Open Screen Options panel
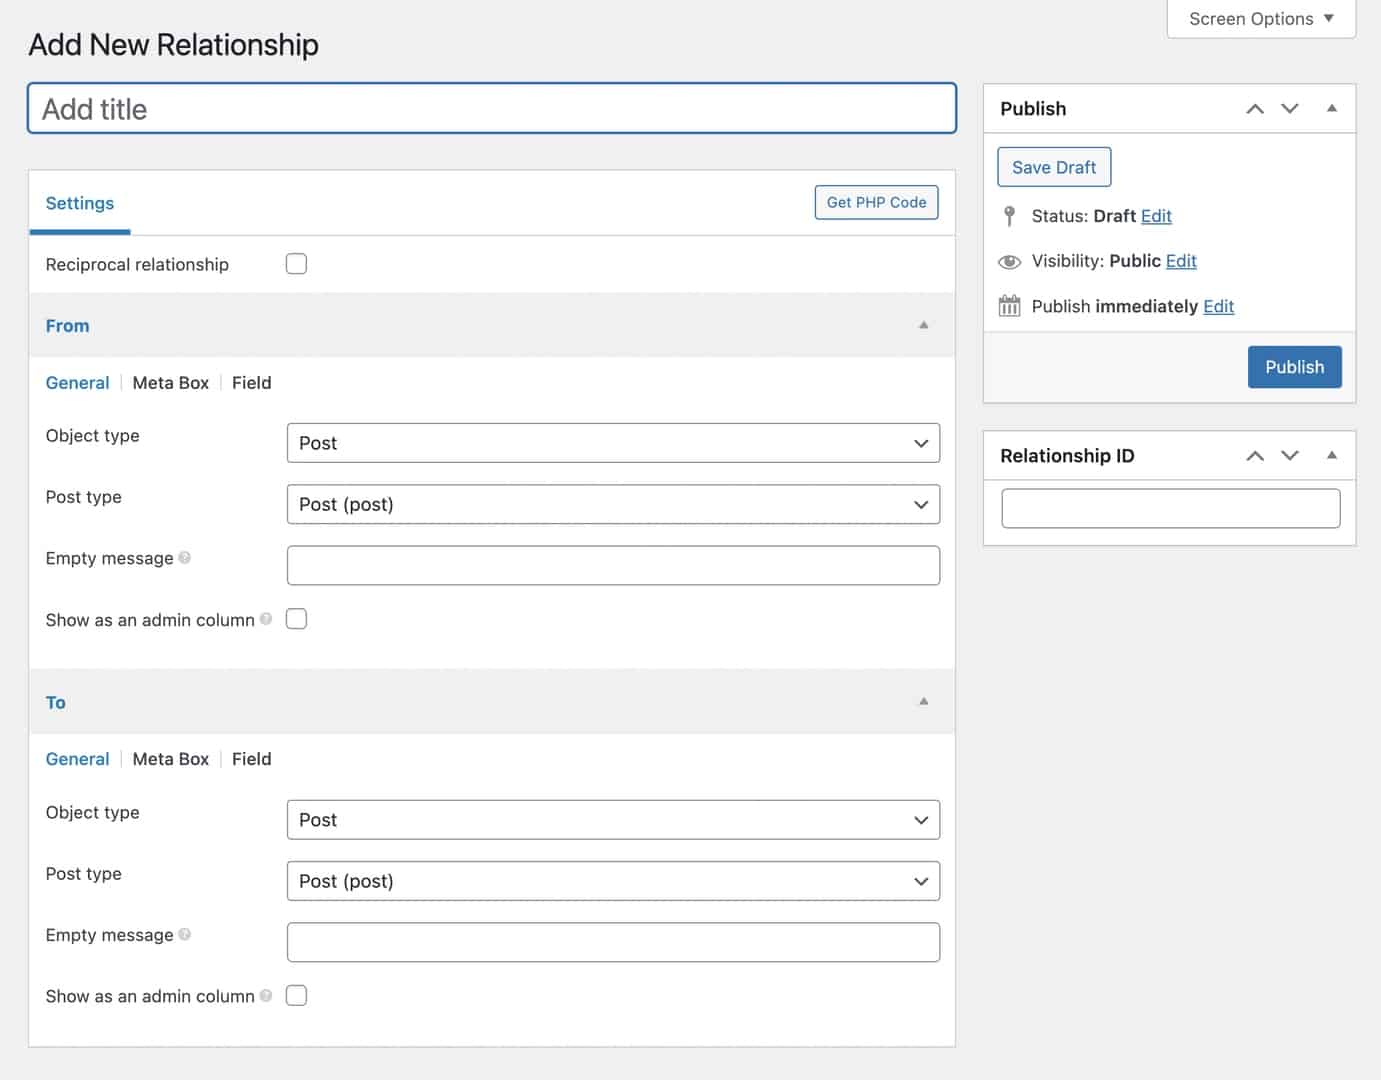 coord(1261,19)
